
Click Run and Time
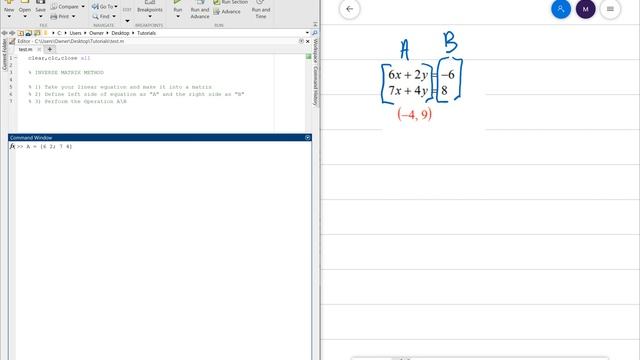point(261,10)
